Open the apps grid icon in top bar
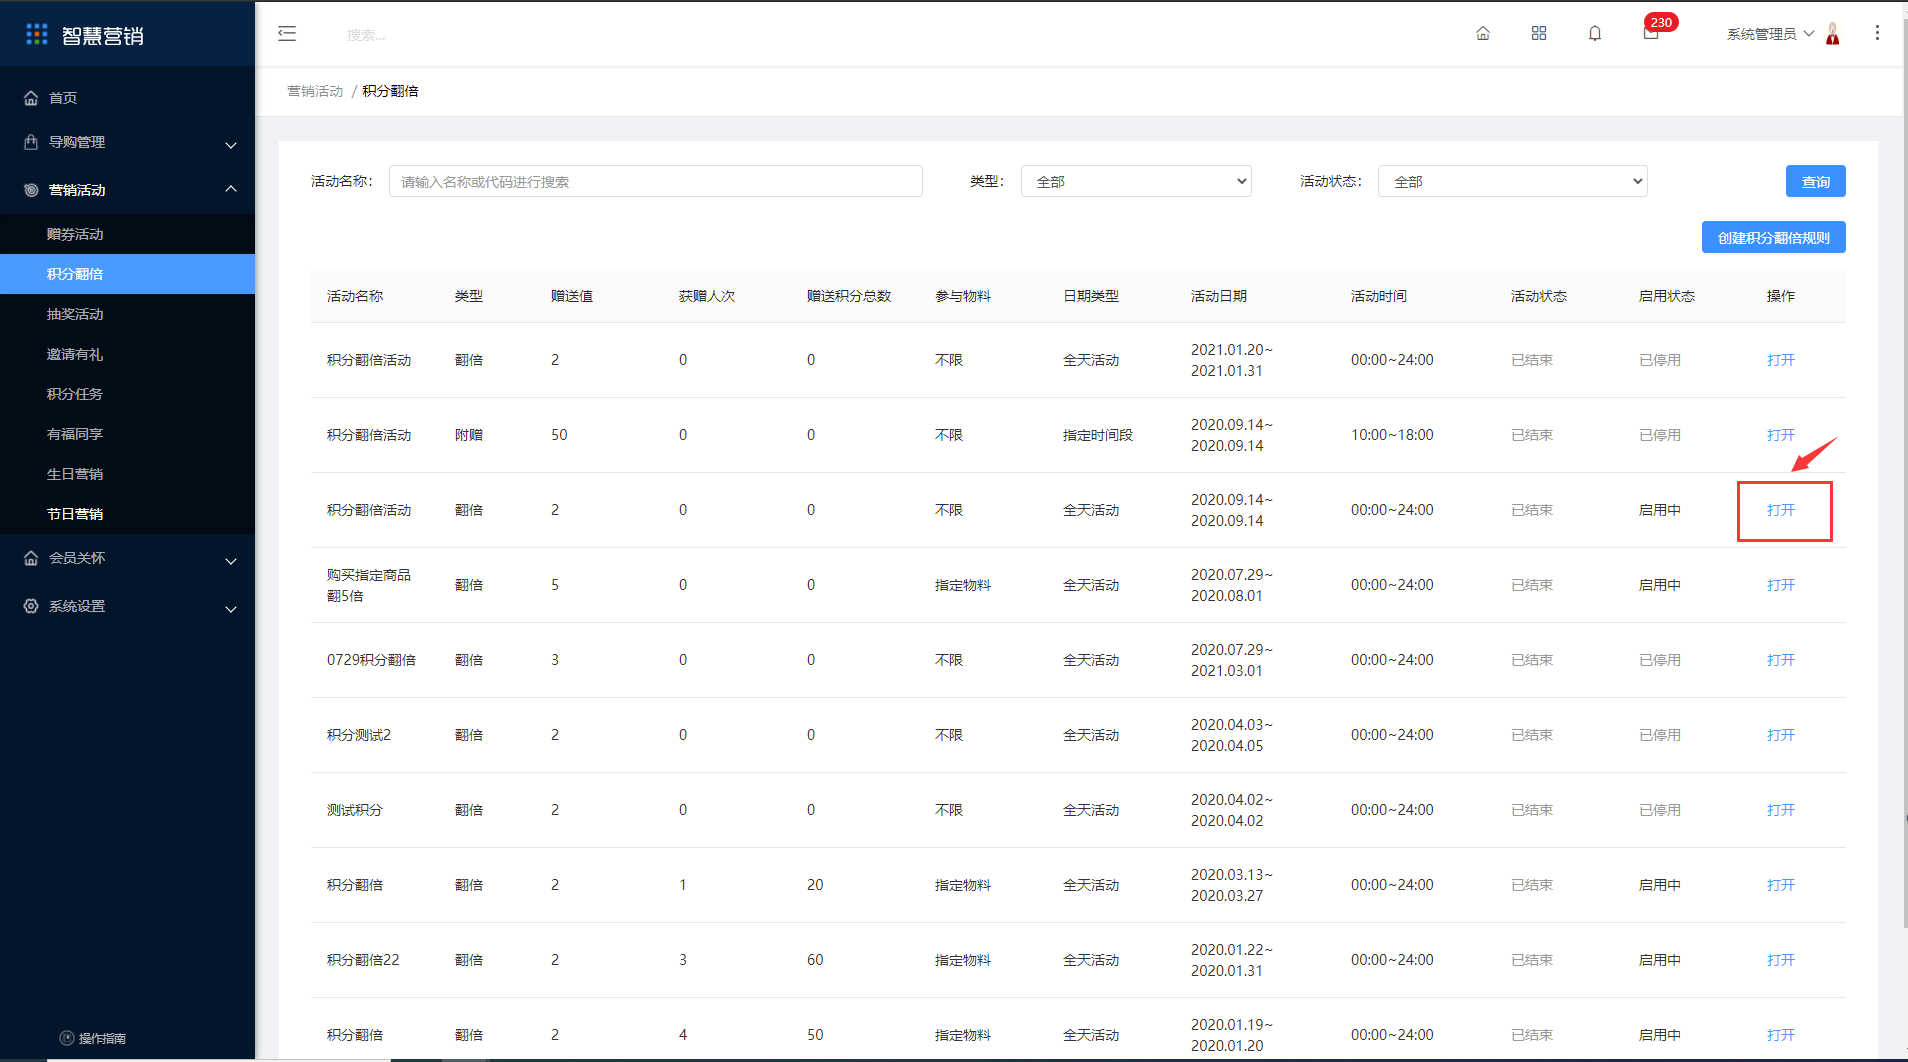The image size is (1908, 1062). 1539,34
